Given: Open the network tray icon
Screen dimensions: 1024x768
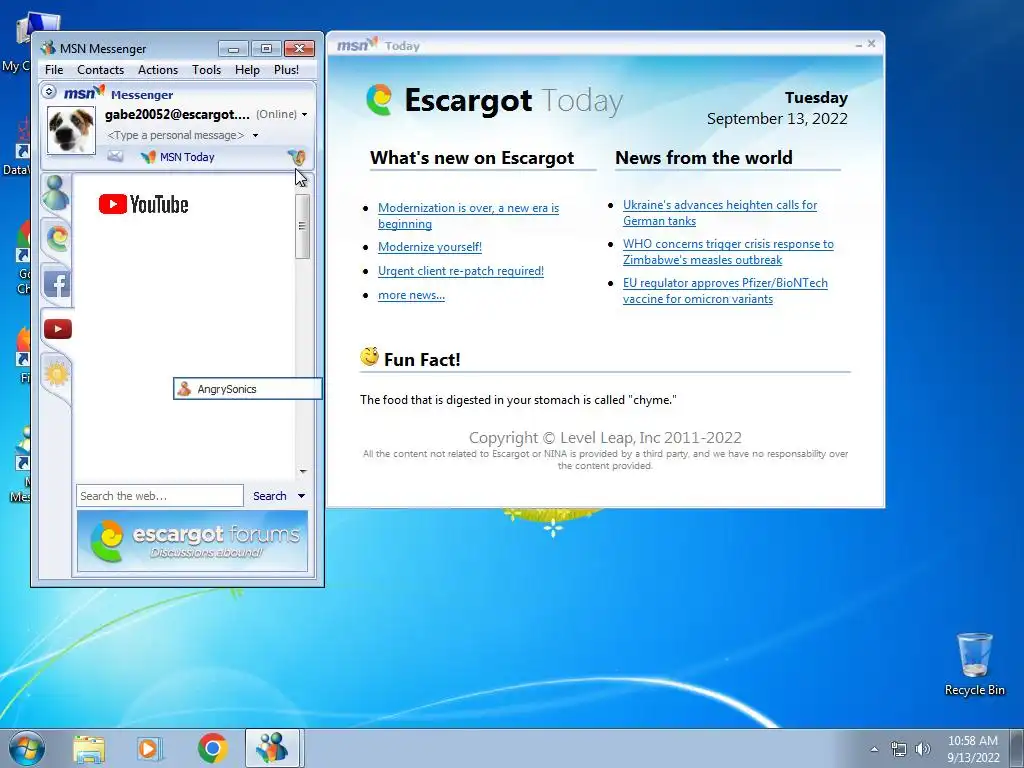Looking at the screenshot, I should tap(899, 749).
